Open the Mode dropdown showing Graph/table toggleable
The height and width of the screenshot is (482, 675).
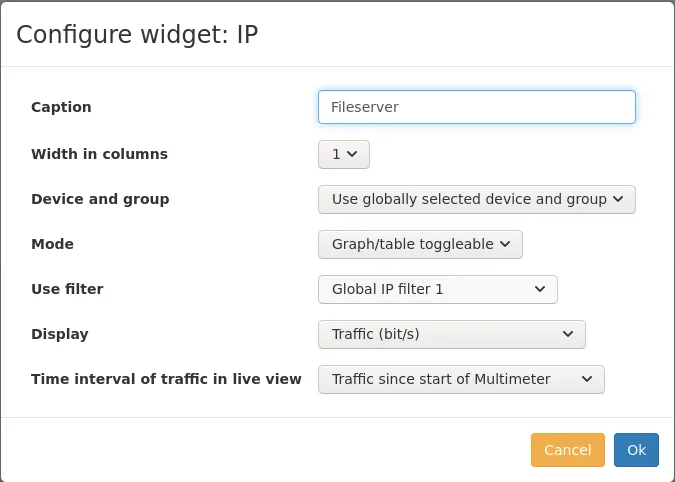420,244
